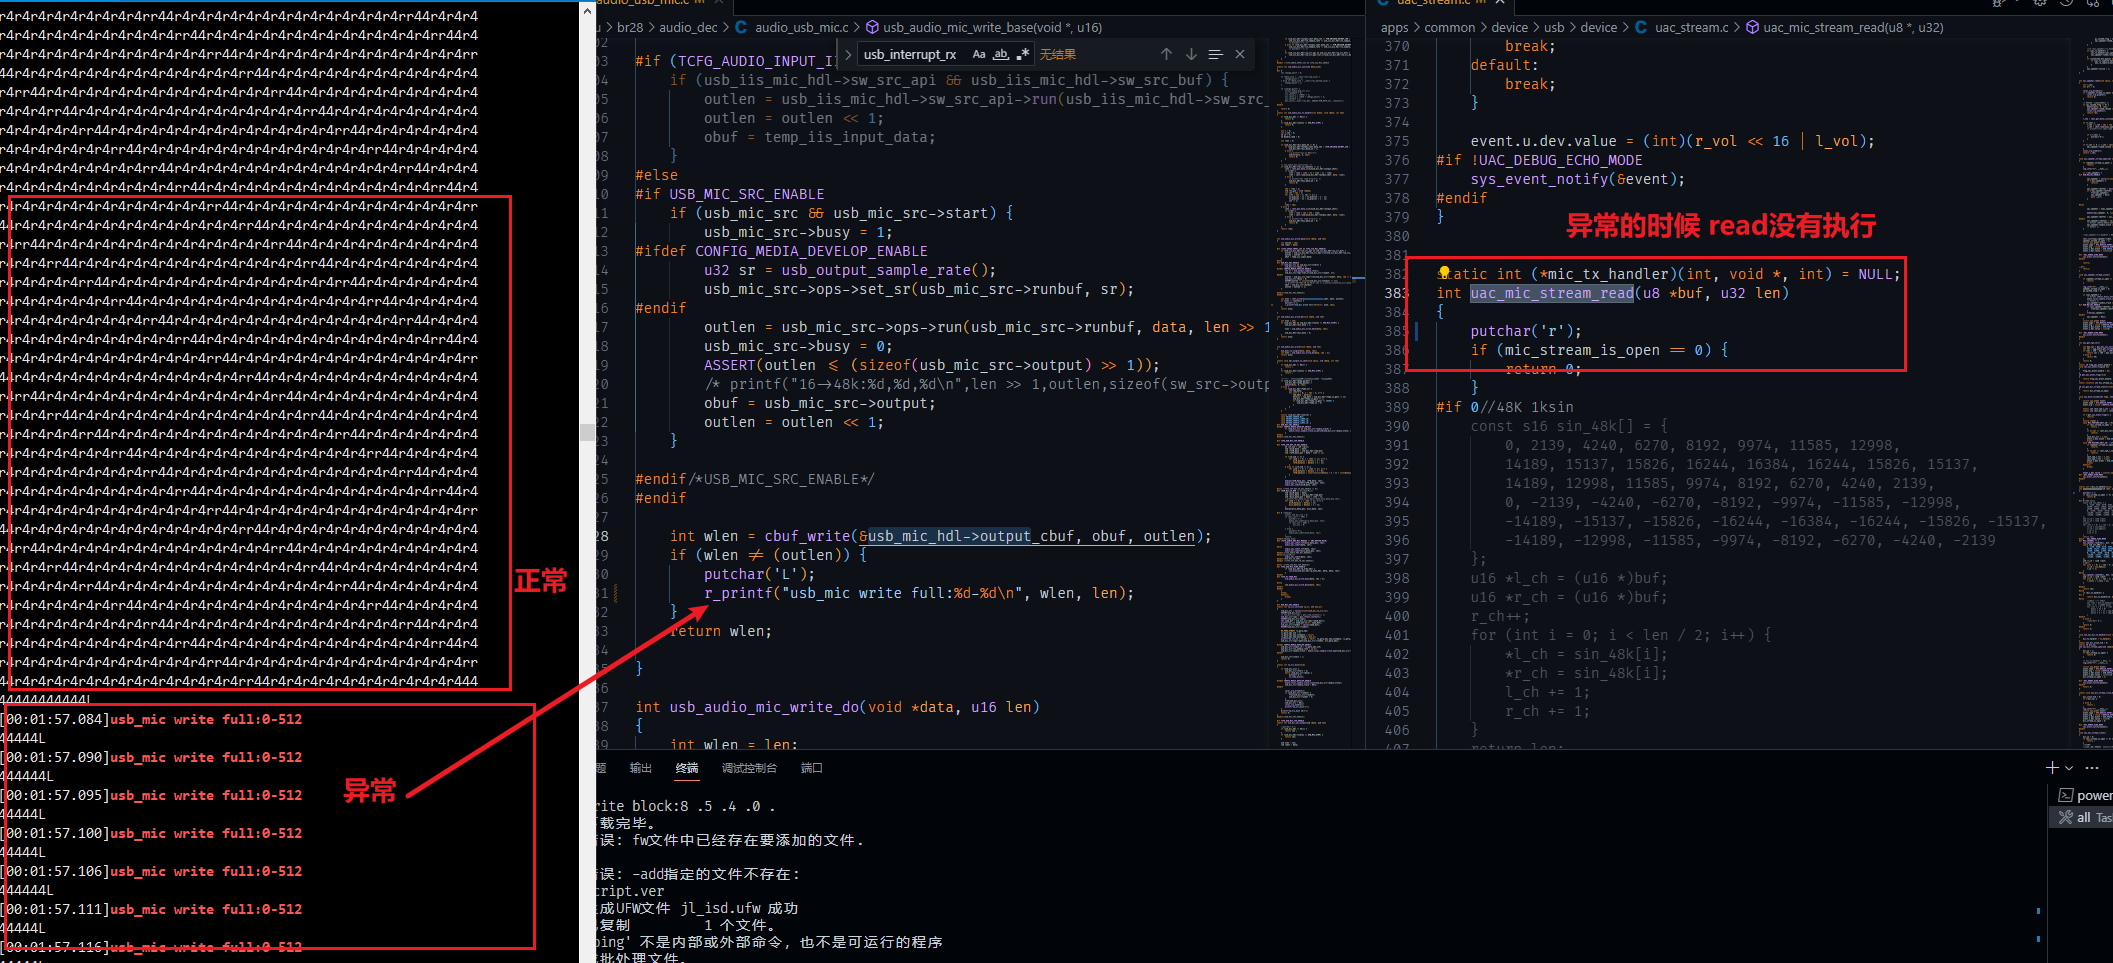Click uac_stream.c breadcrumb in right editor
Image resolution: width=2113 pixels, height=963 pixels.
coord(1691,27)
